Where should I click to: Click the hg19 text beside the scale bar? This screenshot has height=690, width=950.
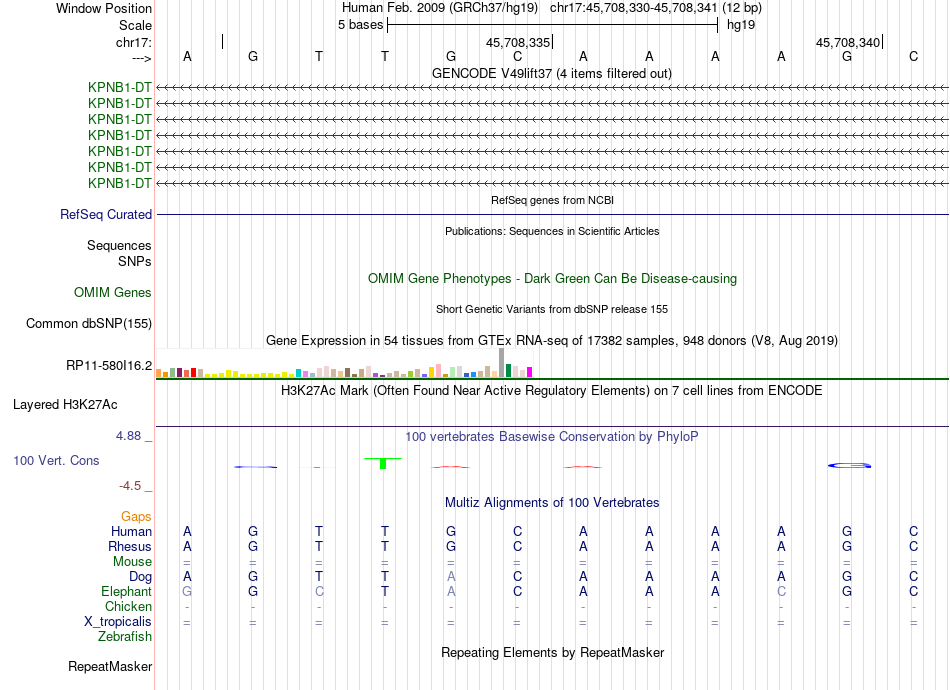[x=741, y=25]
